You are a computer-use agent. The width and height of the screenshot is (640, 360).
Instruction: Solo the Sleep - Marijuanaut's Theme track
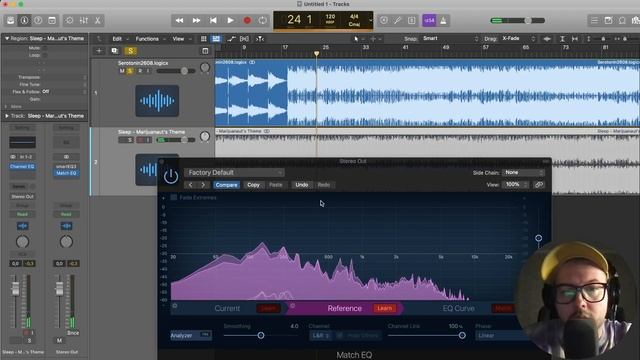pos(130,140)
